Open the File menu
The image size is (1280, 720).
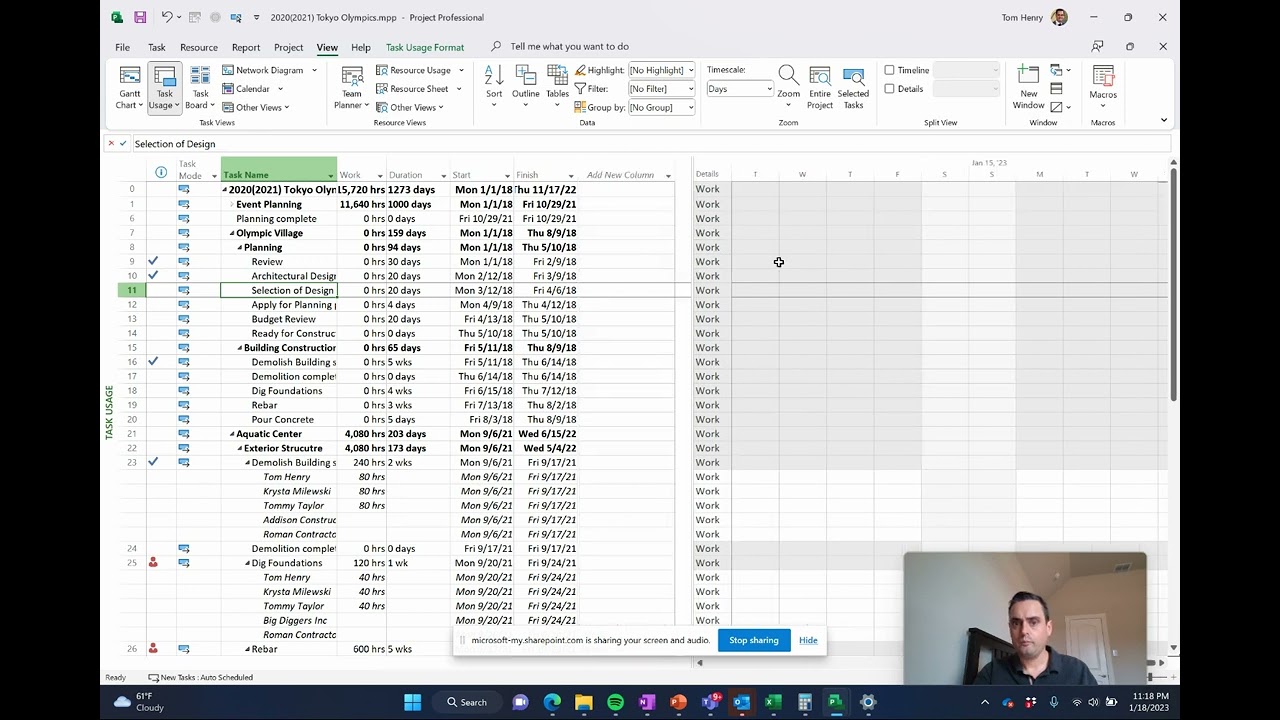(x=122, y=47)
